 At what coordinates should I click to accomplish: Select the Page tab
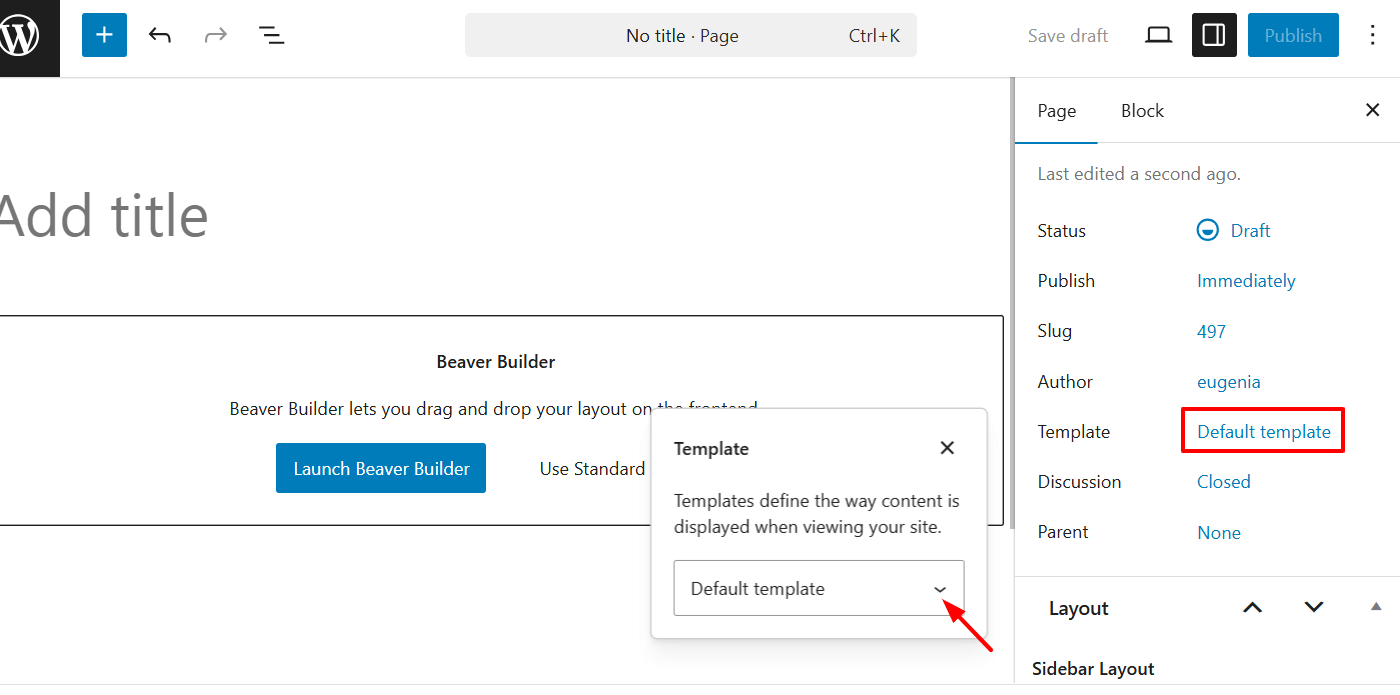tap(1056, 111)
